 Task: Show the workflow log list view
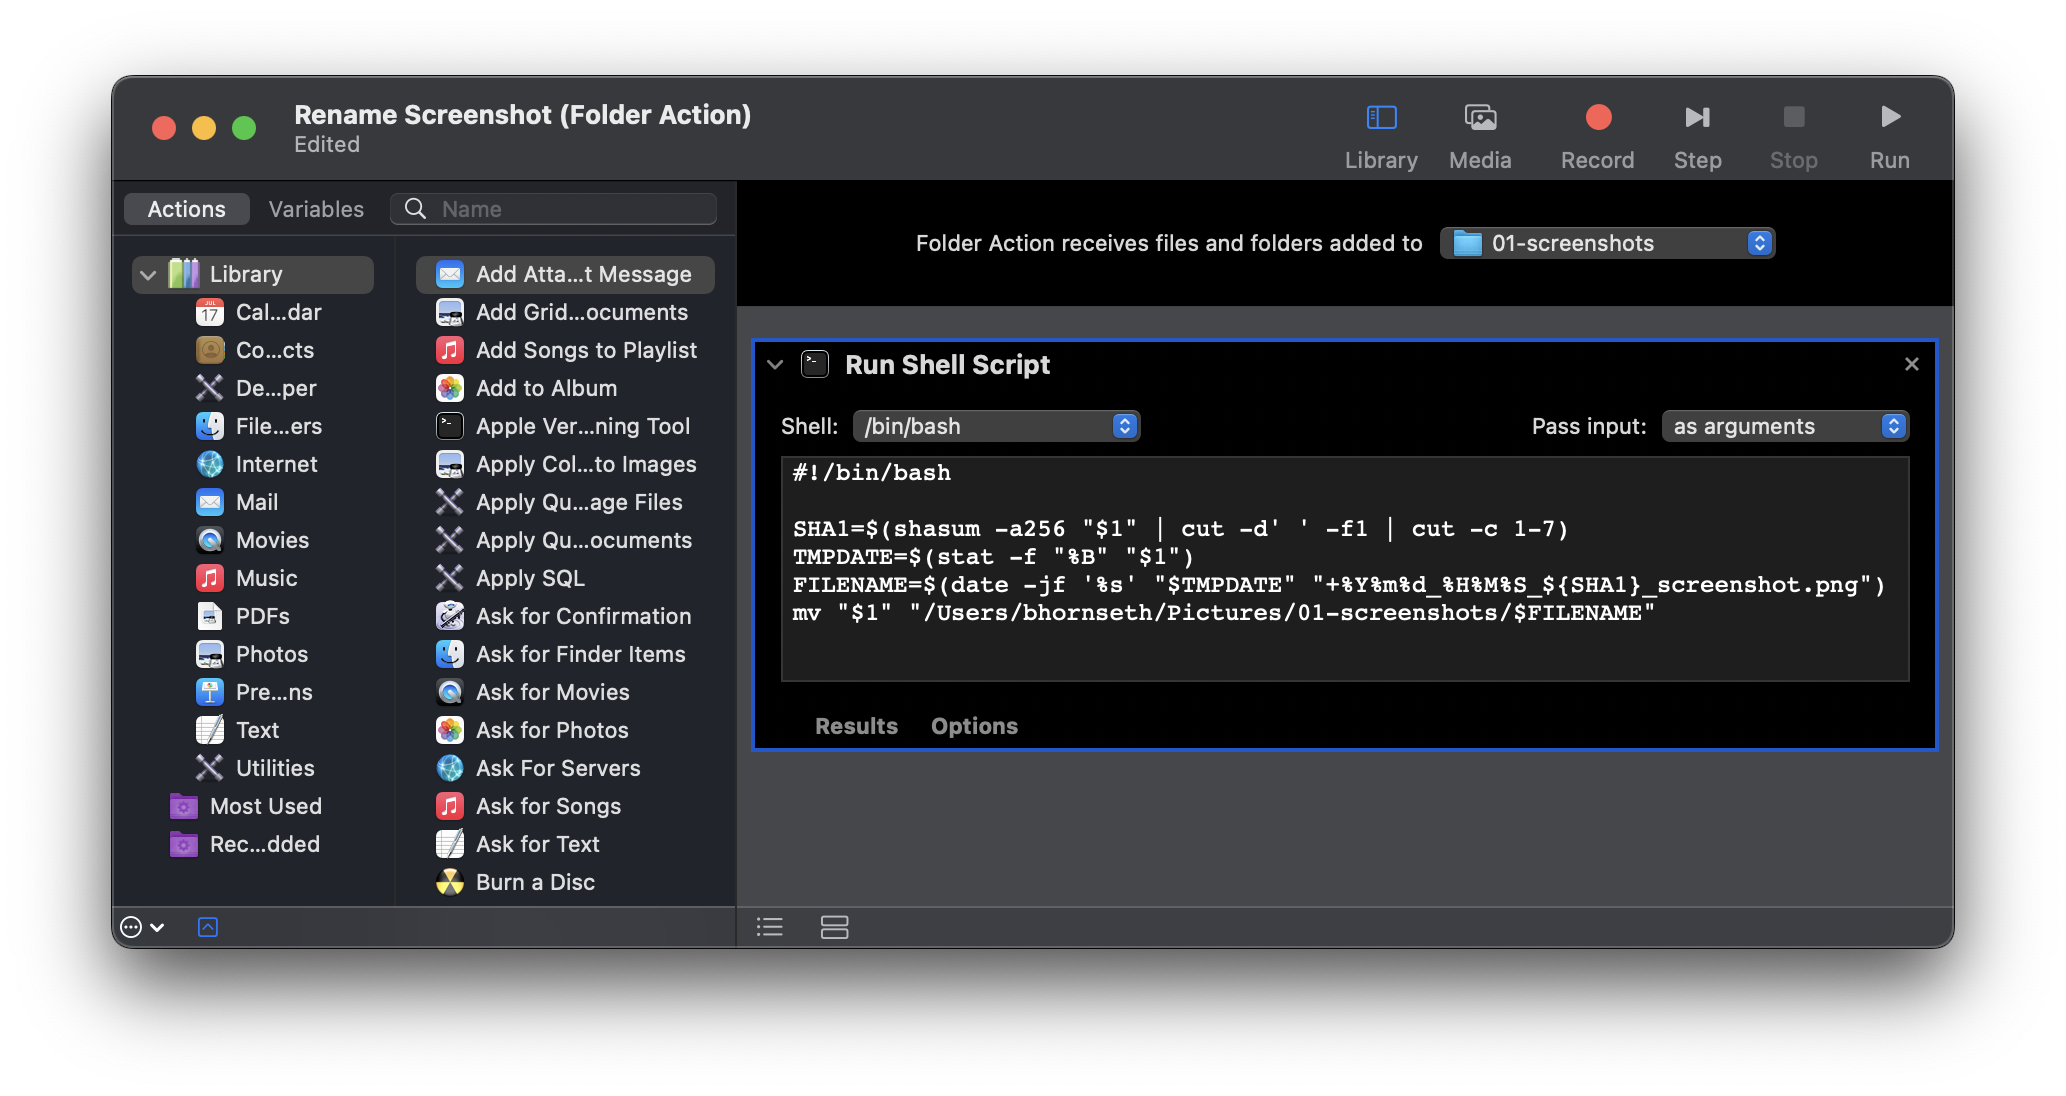click(x=769, y=927)
